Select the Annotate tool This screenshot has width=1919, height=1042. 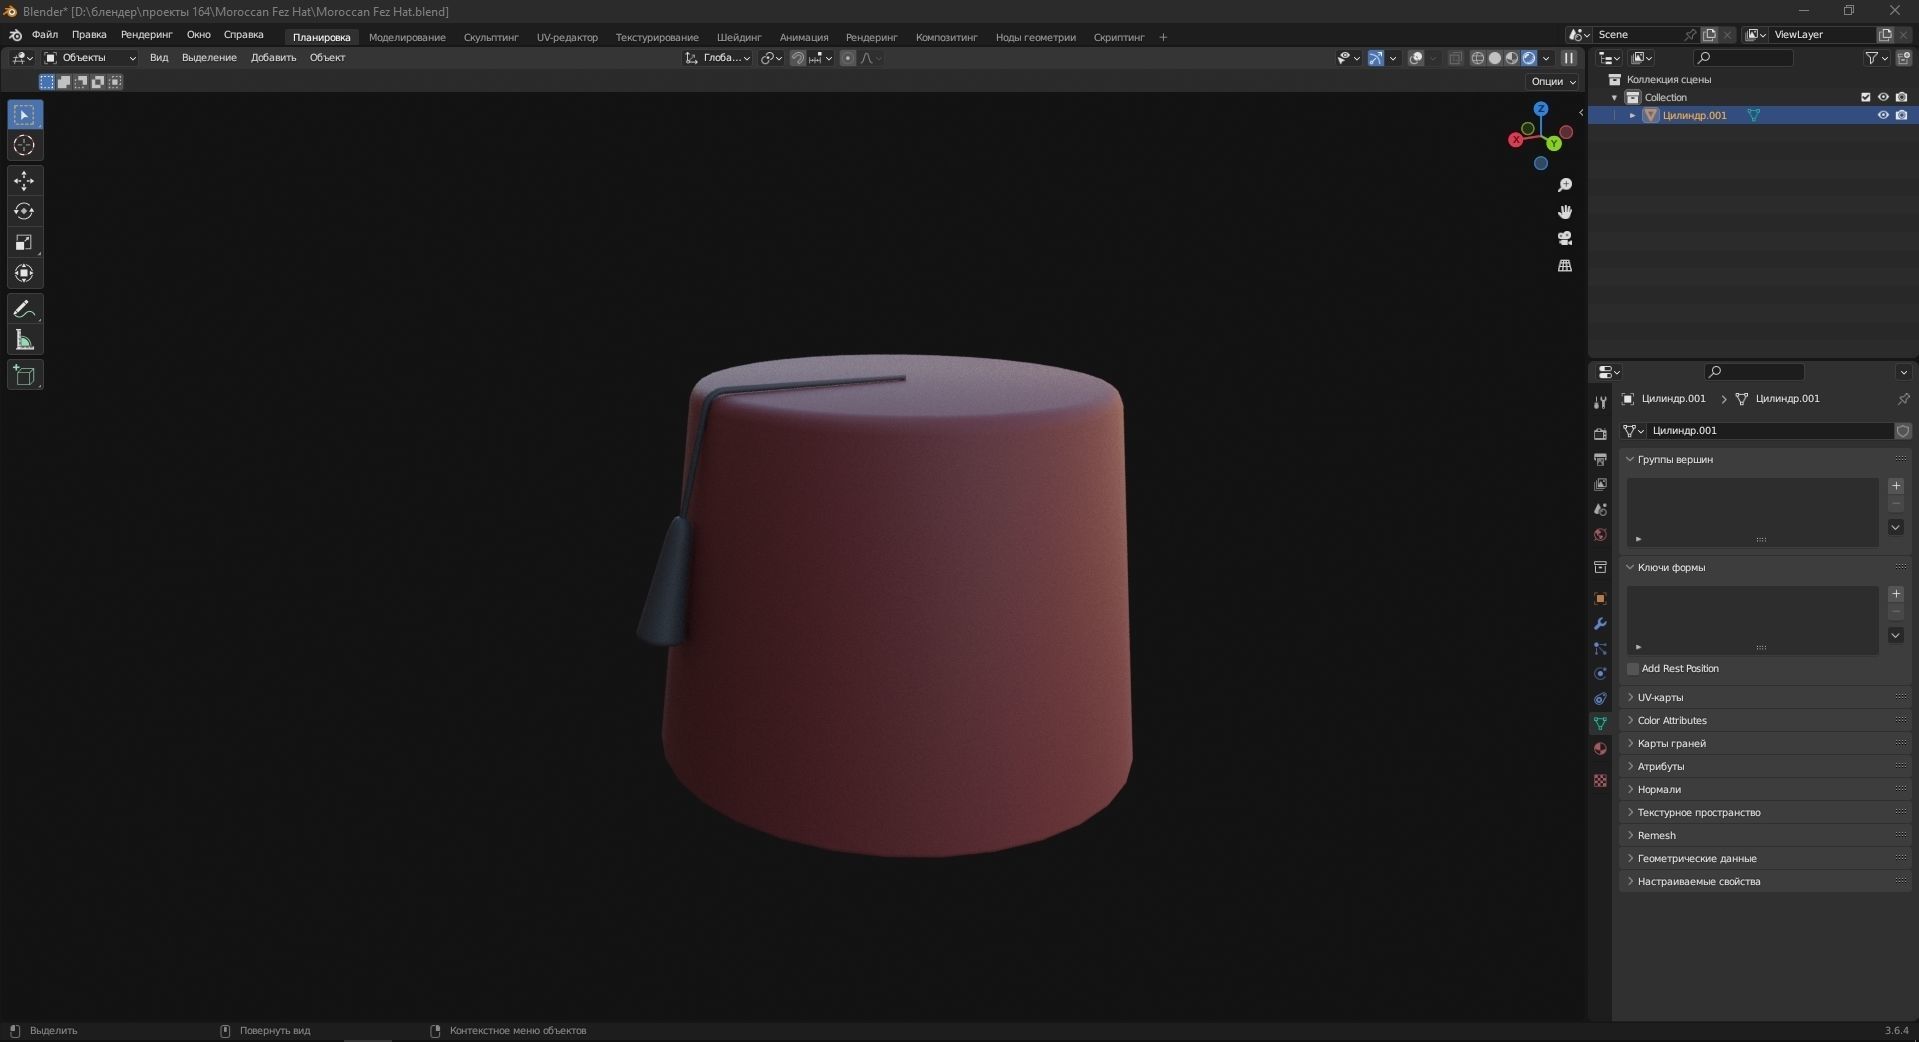pos(25,309)
